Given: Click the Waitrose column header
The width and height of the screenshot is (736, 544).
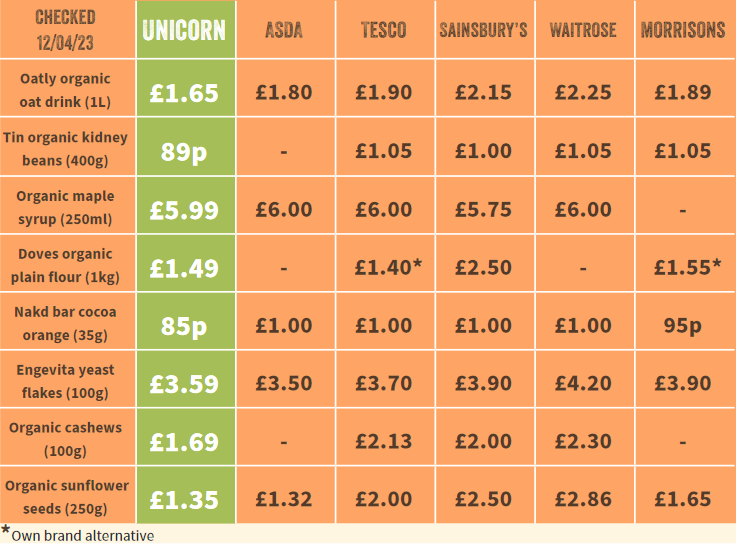Looking at the screenshot, I should click(583, 29).
